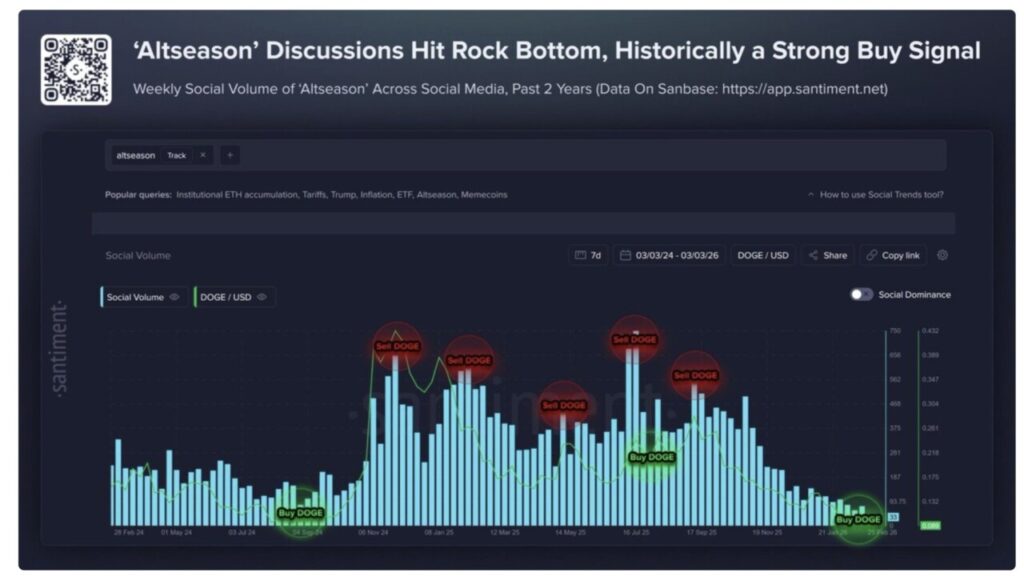Hide the Social Volume metric via eye icon
Image resolution: width=1024 pixels, height=577 pixels.
[x=175, y=297]
